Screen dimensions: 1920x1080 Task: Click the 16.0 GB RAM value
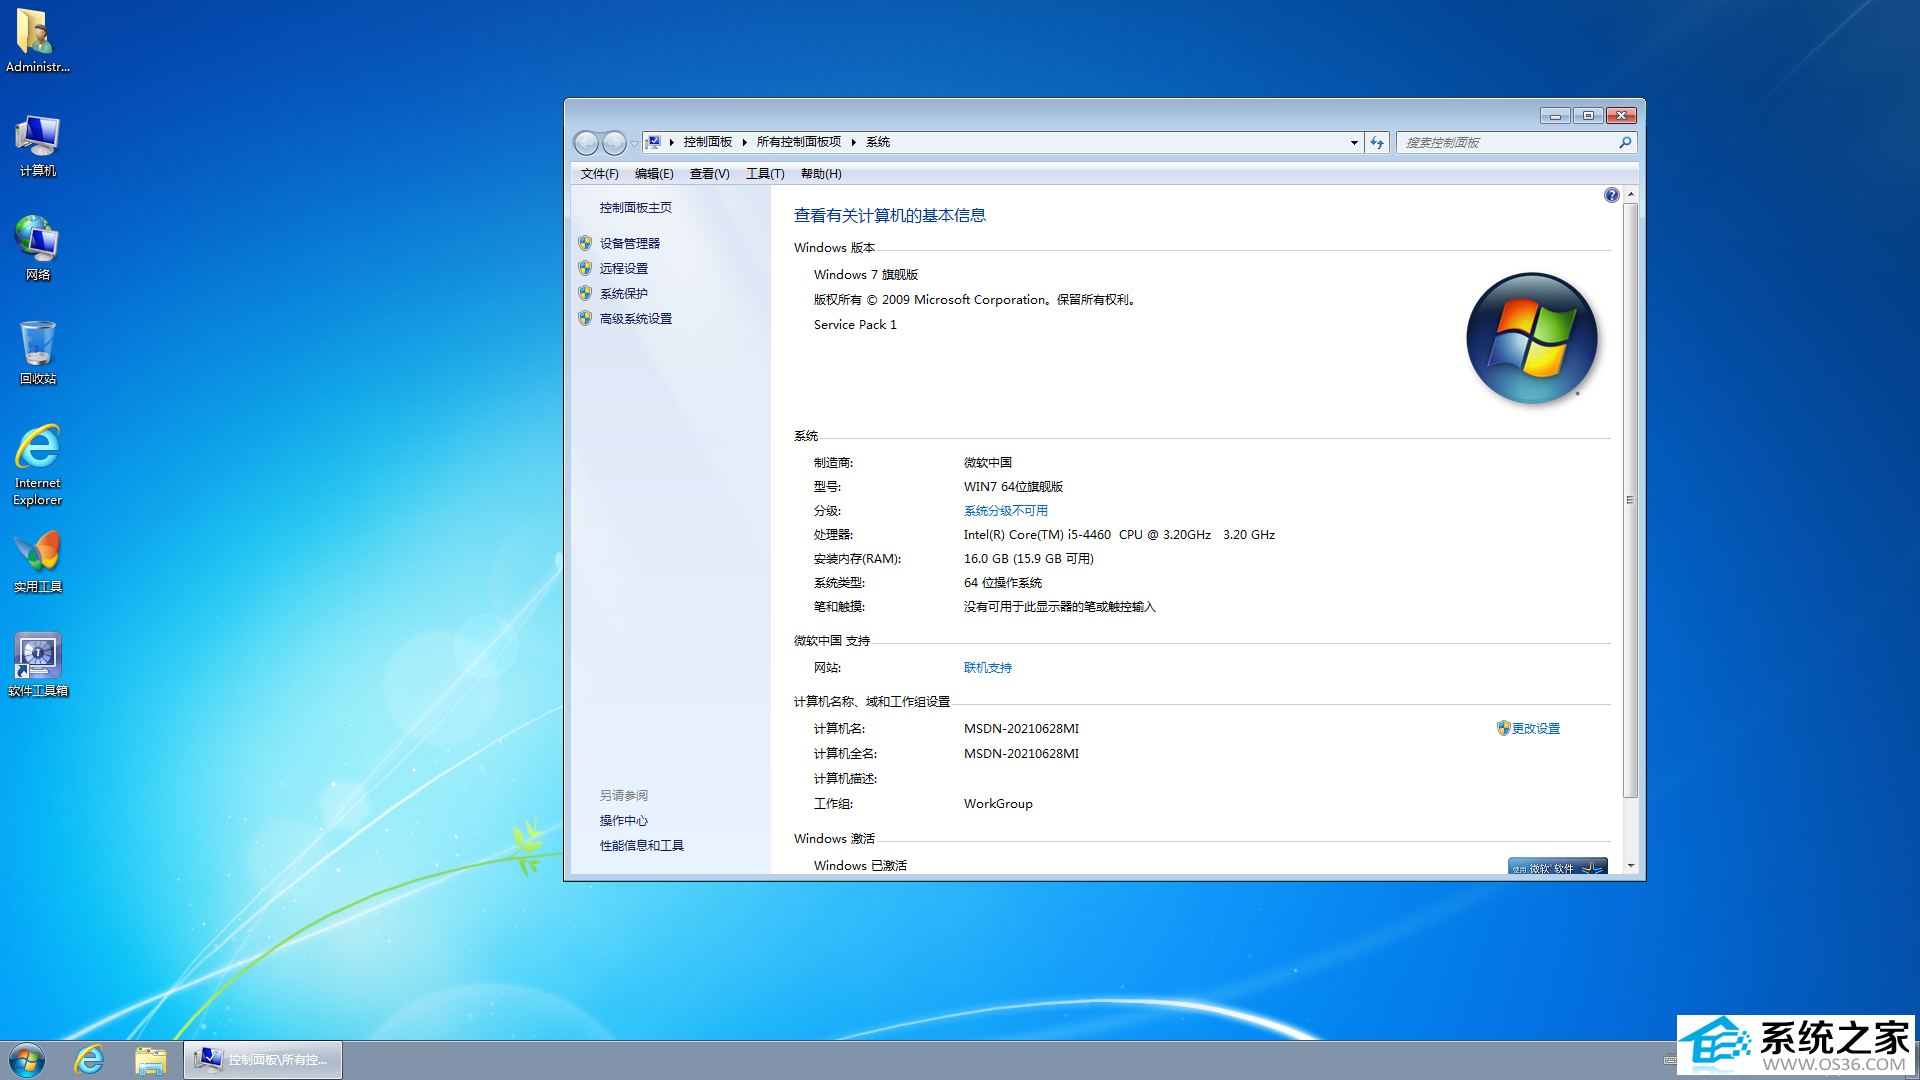point(1028,559)
